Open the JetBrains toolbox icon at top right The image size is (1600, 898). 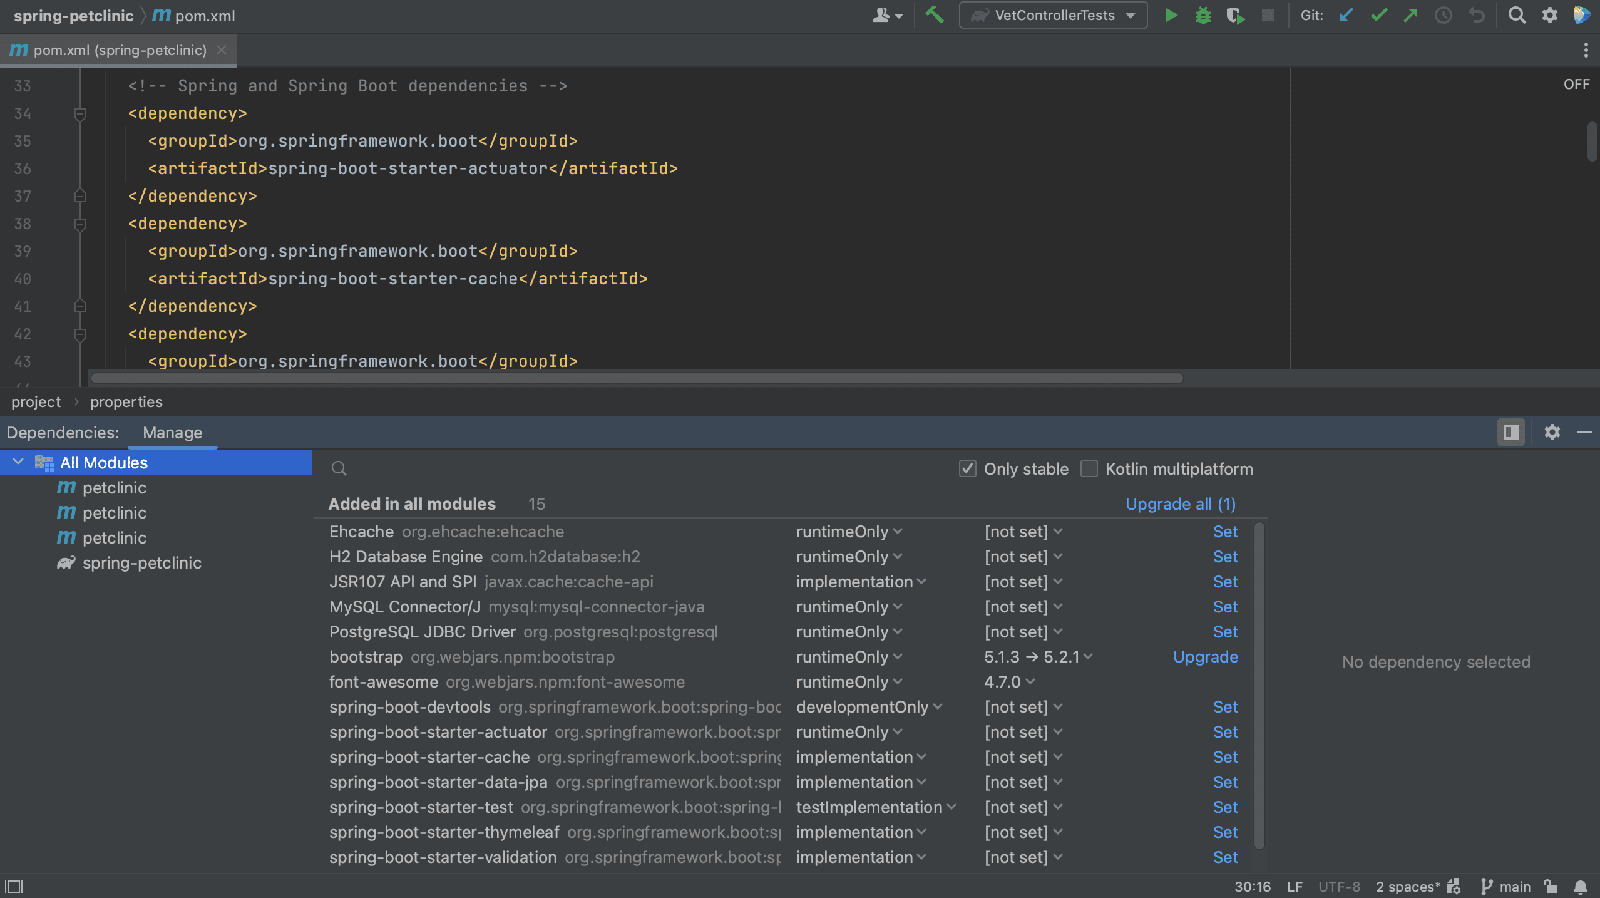(x=1581, y=15)
